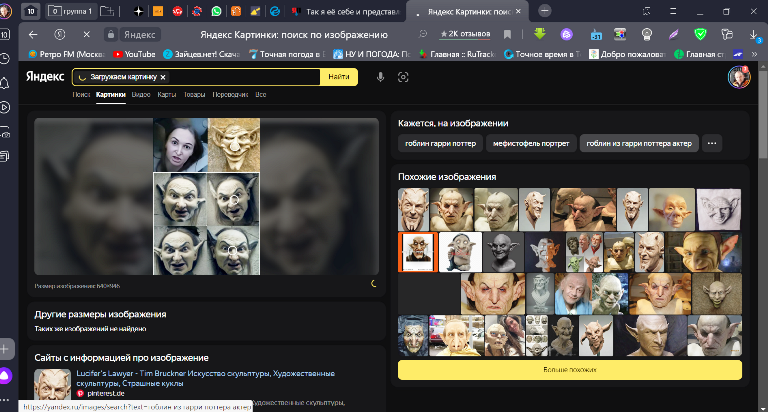Open the black four-point star pinned tab
This screenshot has height=412, width=768.
coord(139,11)
